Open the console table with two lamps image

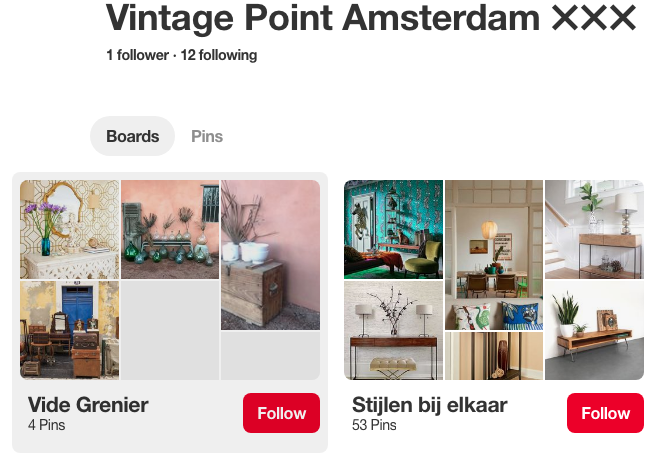pos(393,330)
